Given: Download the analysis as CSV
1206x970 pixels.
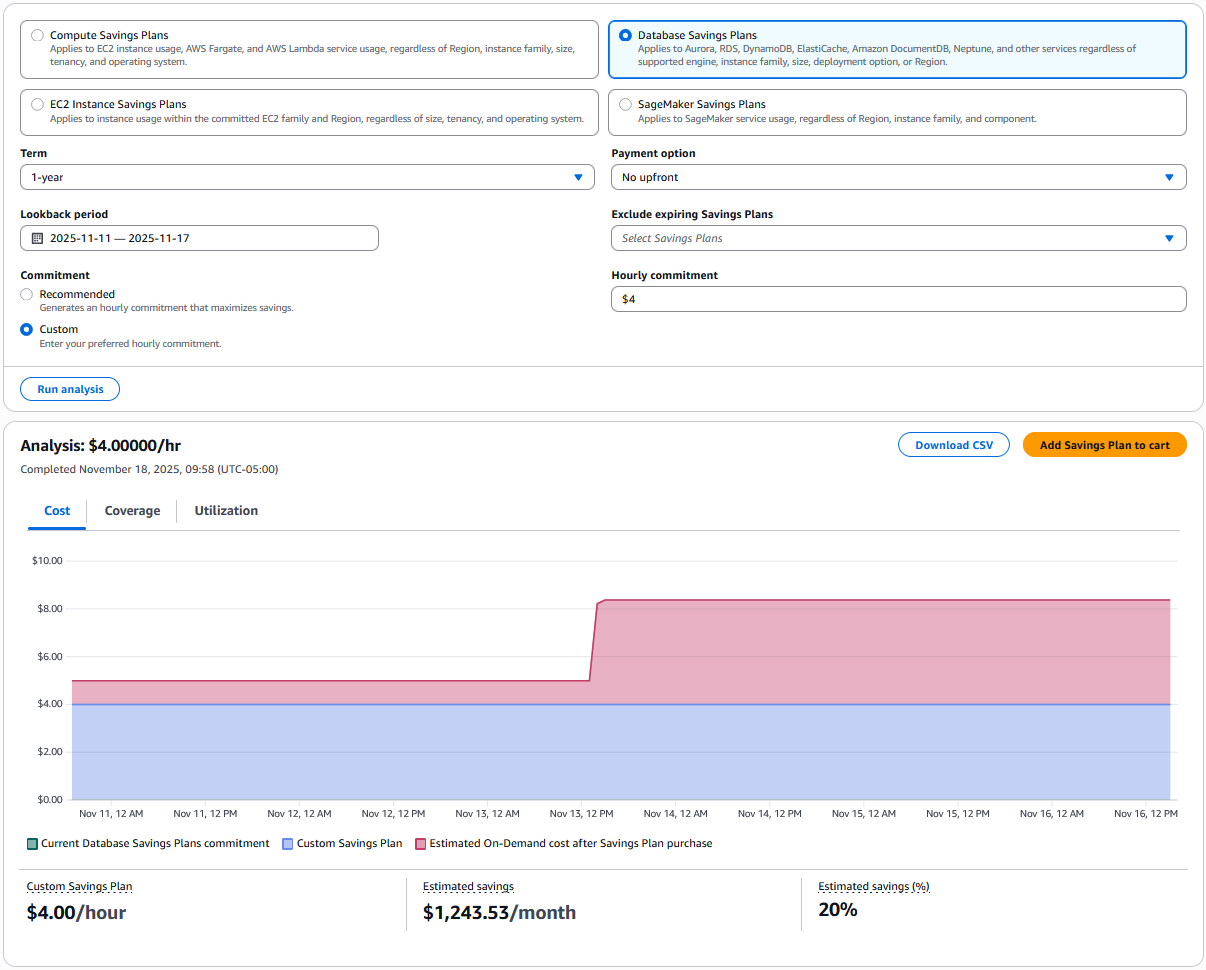Looking at the screenshot, I should coord(953,444).
